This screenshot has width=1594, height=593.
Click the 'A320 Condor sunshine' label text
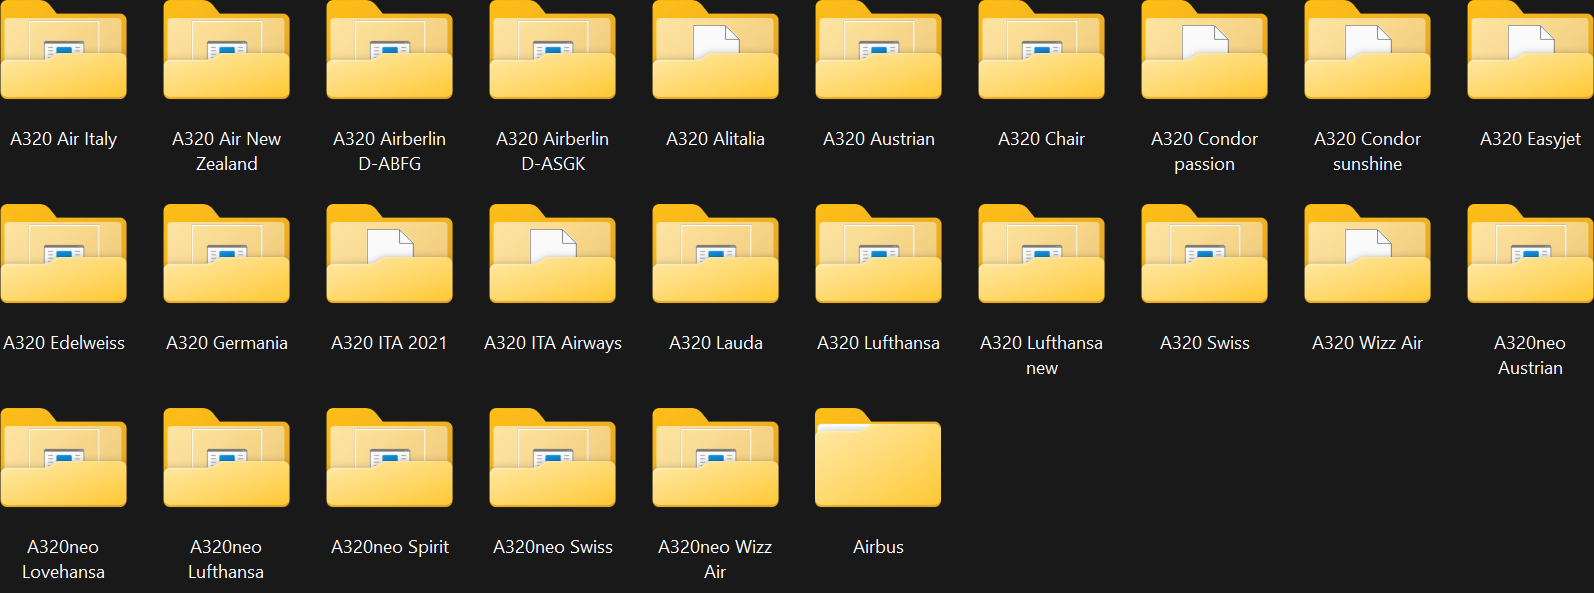pyautogui.click(x=1368, y=151)
